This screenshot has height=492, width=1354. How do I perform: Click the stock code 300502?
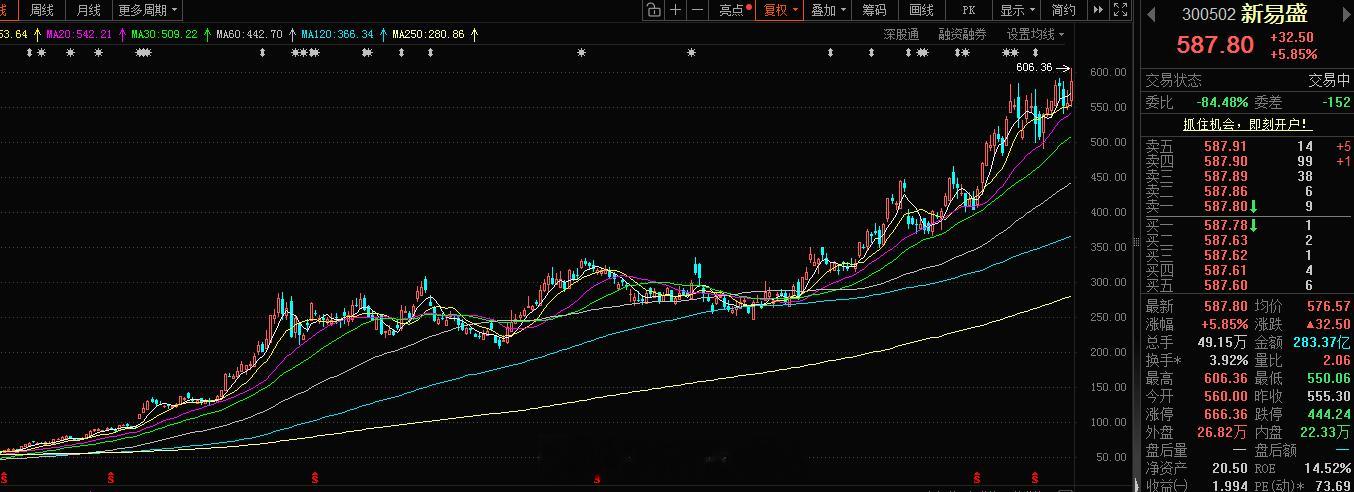tap(1208, 15)
